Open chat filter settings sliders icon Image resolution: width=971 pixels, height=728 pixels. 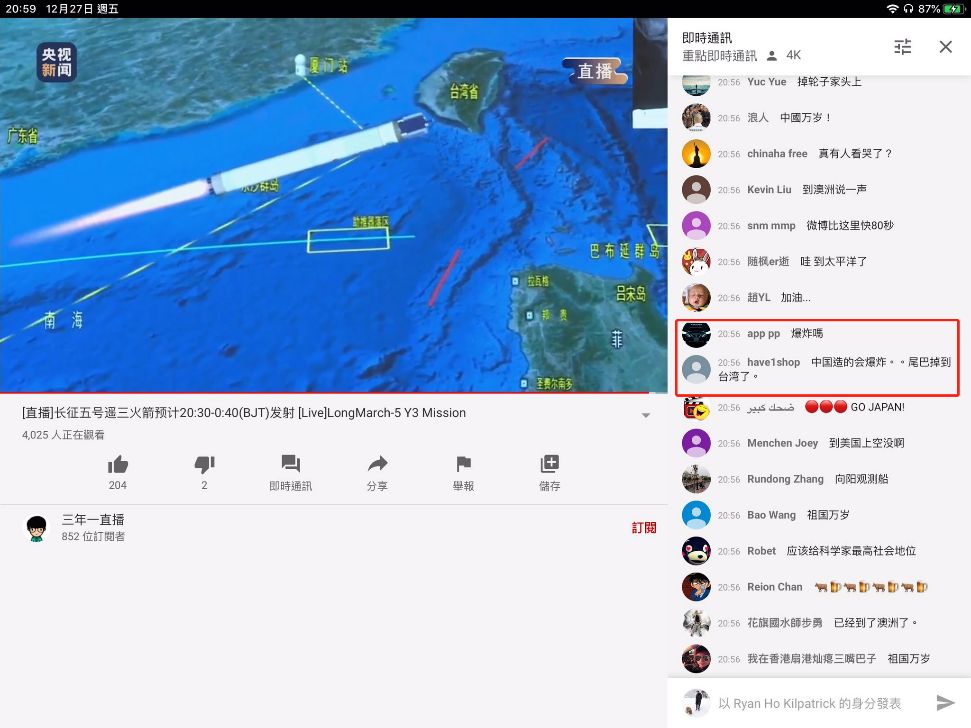tap(903, 46)
